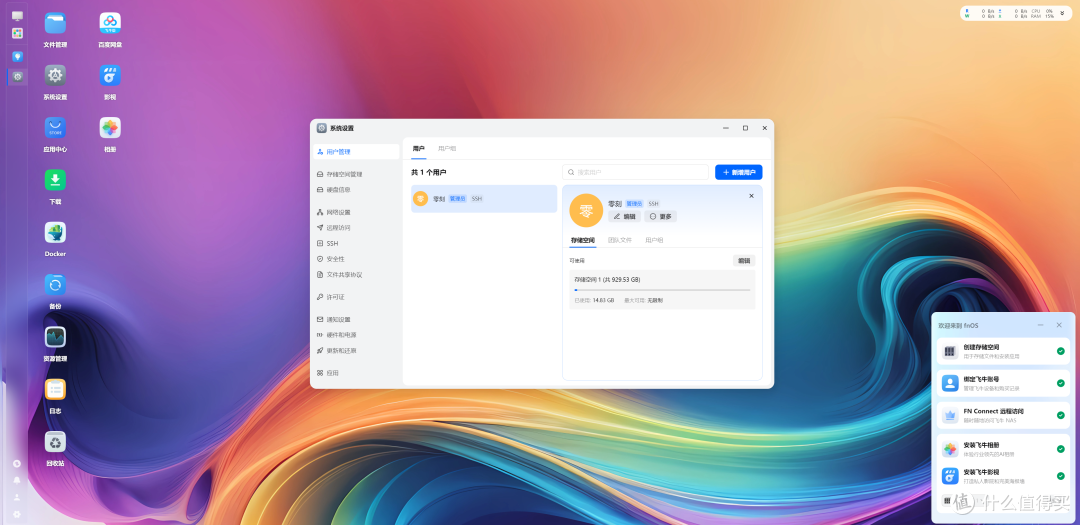1080x525 pixels.
Task: Open the 文件管理 desktop icon
Action: (55, 23)
